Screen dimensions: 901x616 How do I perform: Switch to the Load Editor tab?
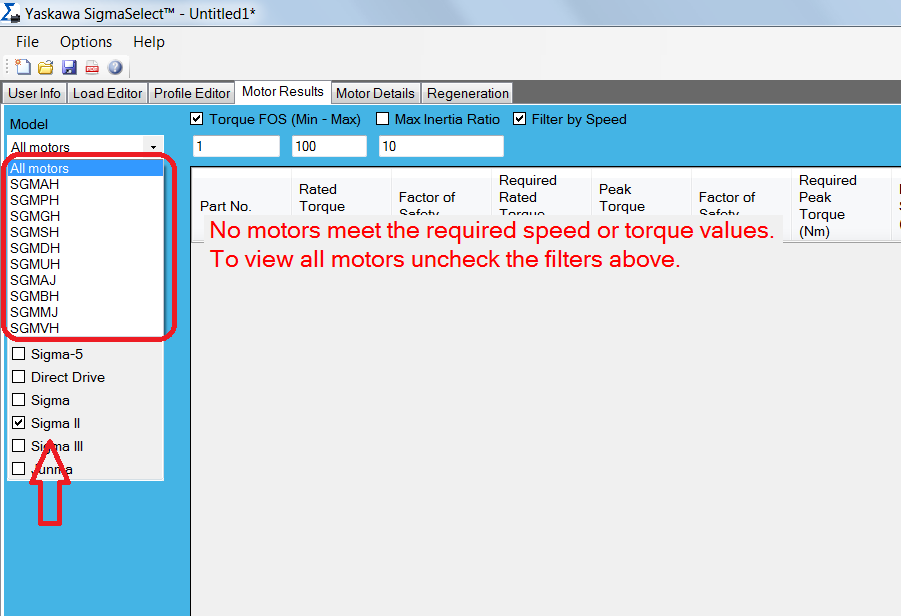(107, 93)
